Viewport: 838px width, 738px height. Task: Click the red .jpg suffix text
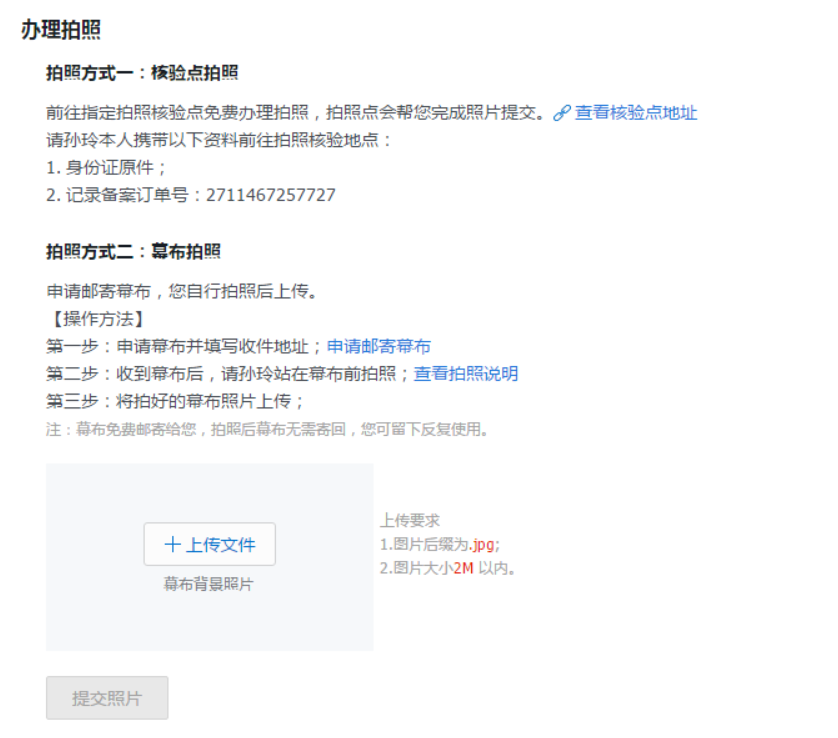484,545
